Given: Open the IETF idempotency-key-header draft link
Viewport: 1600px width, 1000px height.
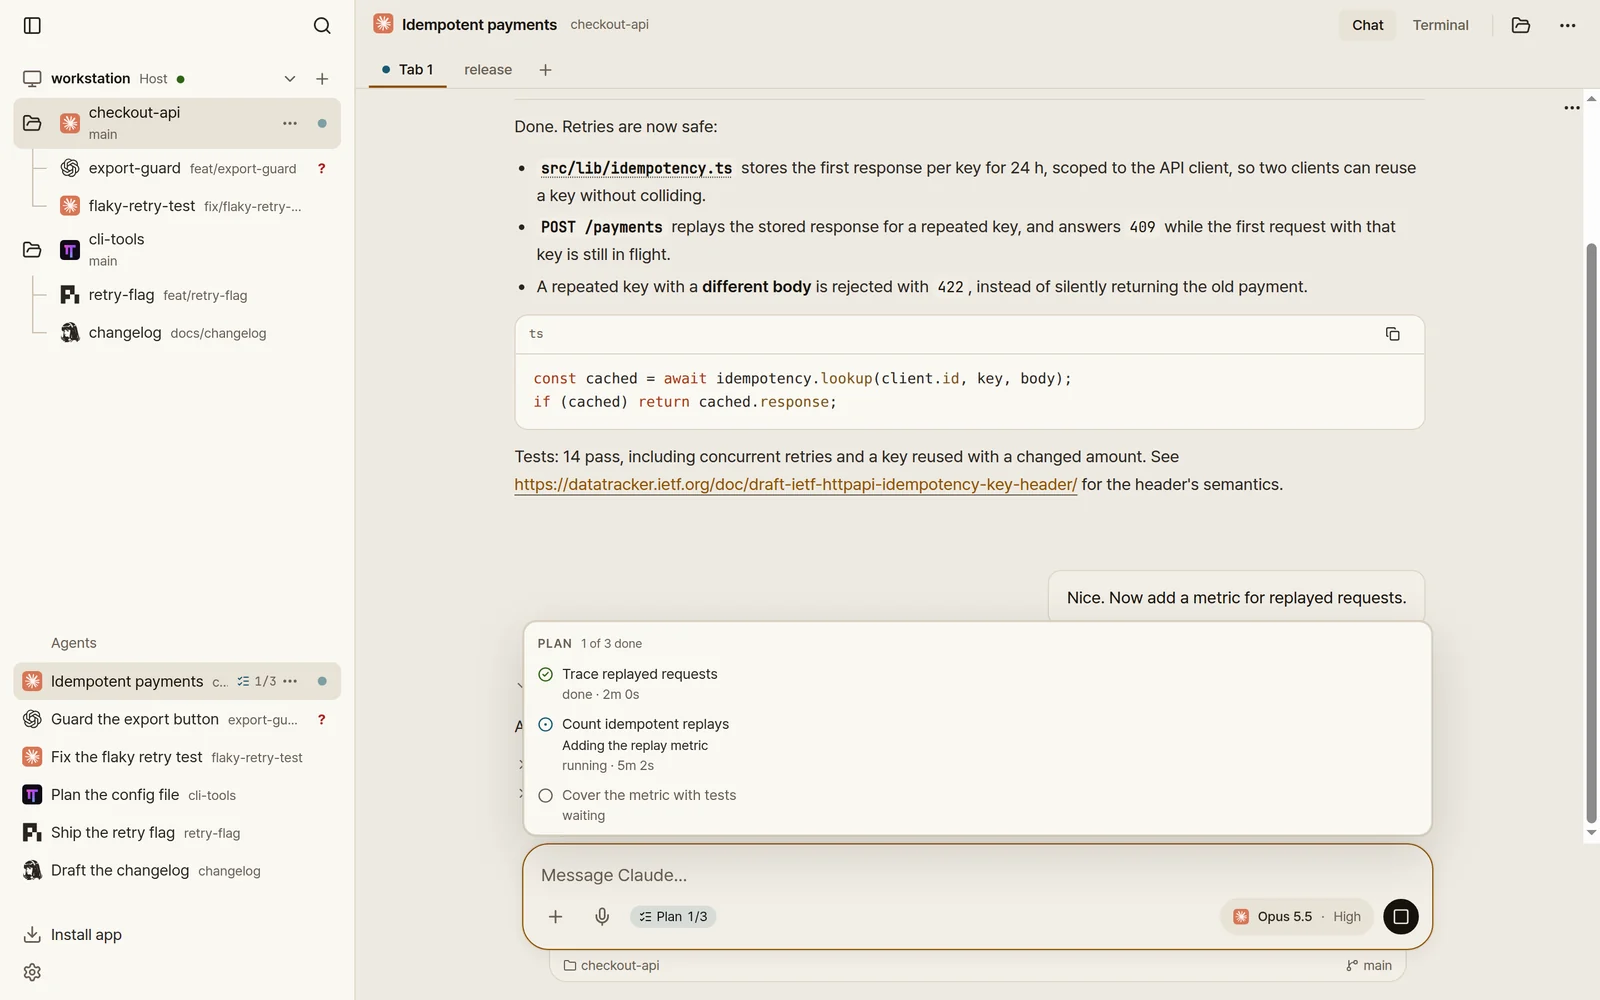Looking at the screenshot, I should 796,485.
